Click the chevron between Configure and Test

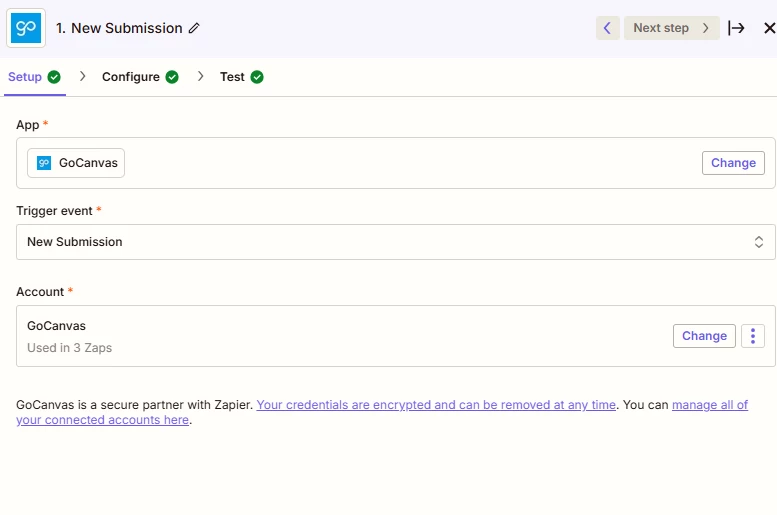coord(201,76)
